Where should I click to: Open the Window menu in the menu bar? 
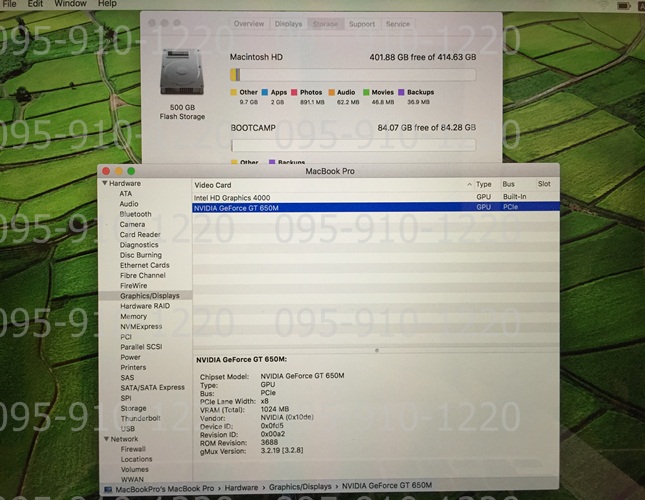pos(70,4)
